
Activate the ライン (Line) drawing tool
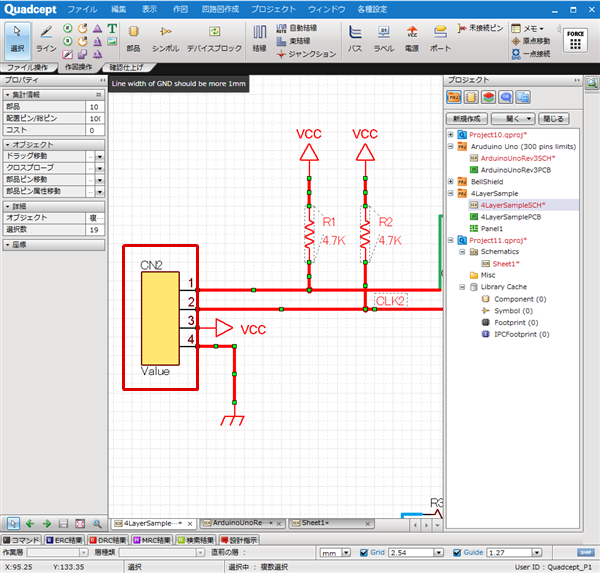point(46,38)
